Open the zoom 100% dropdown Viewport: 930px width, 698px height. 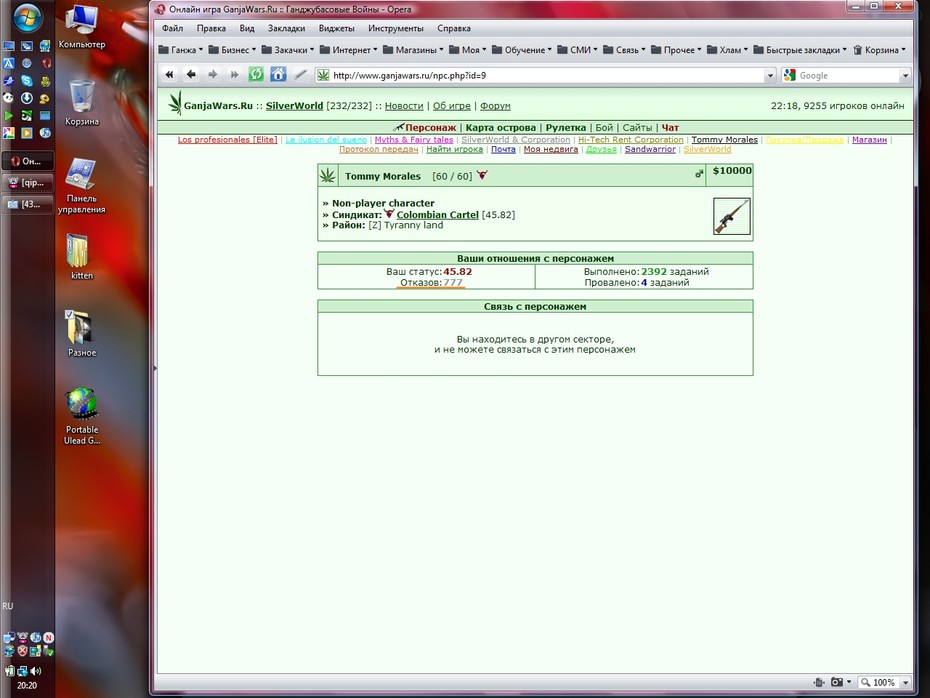point(906,683)
